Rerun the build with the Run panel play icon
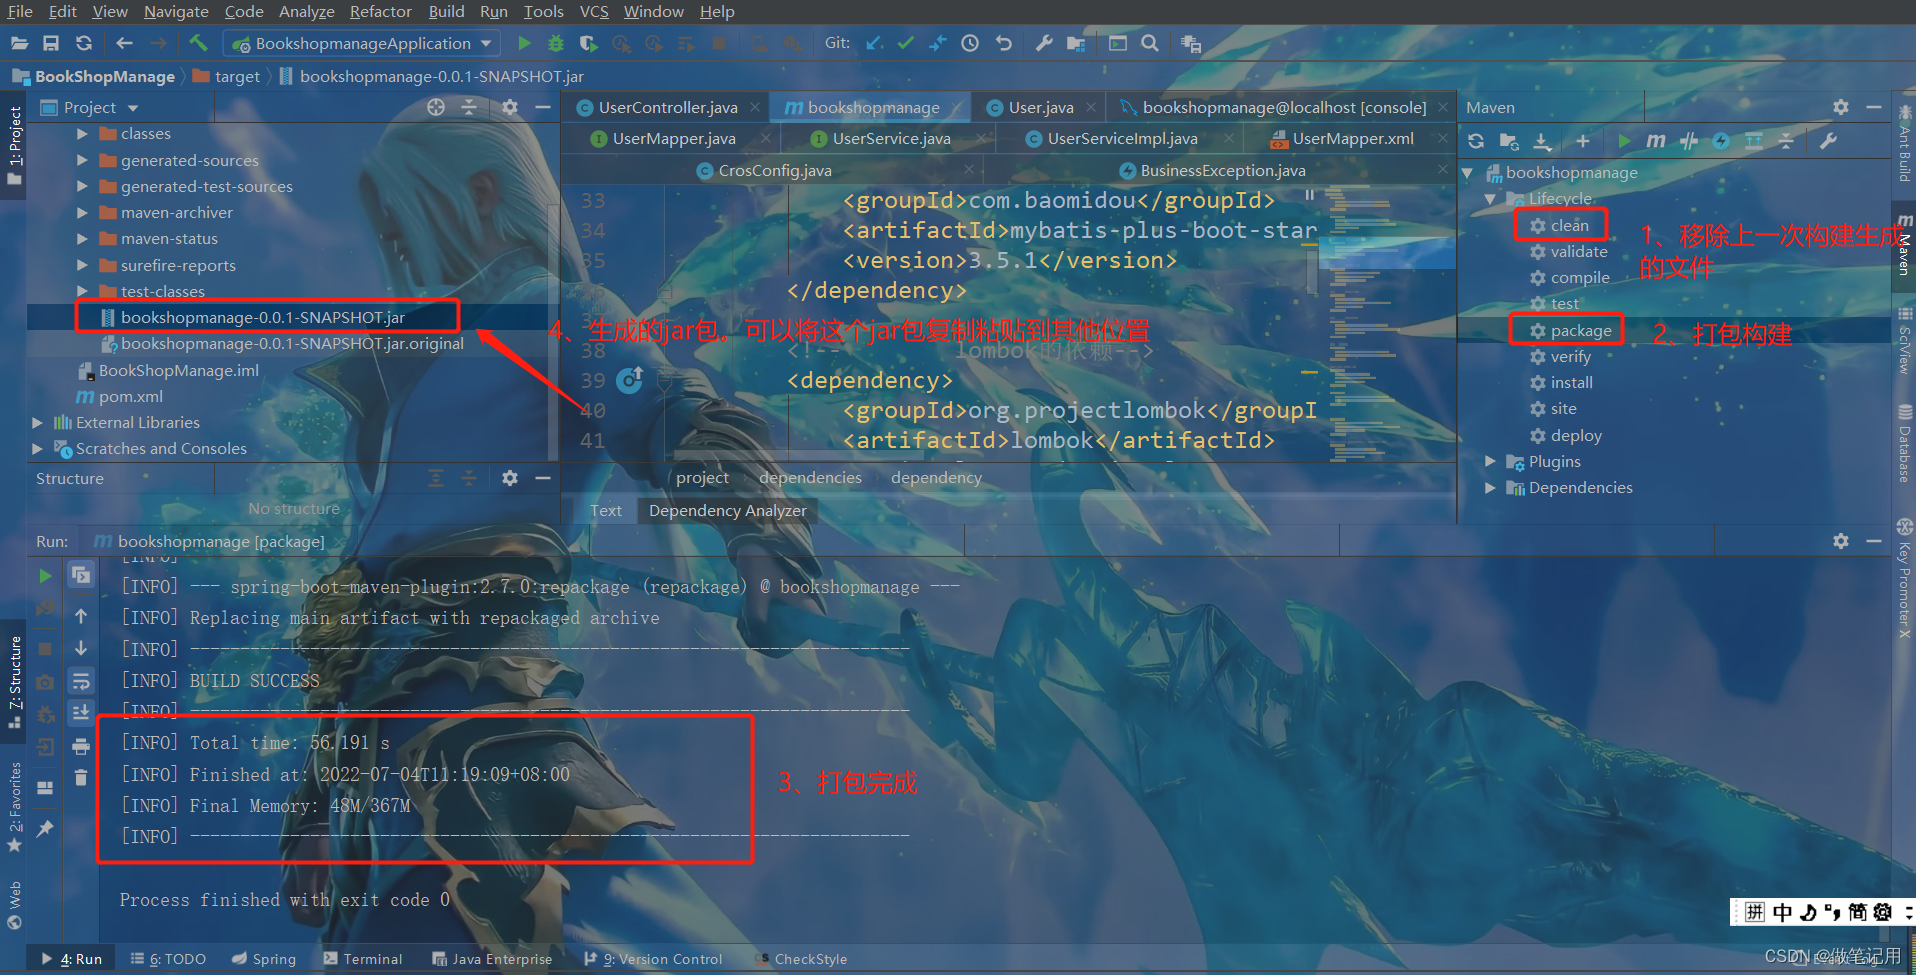 tap(45, 576)
